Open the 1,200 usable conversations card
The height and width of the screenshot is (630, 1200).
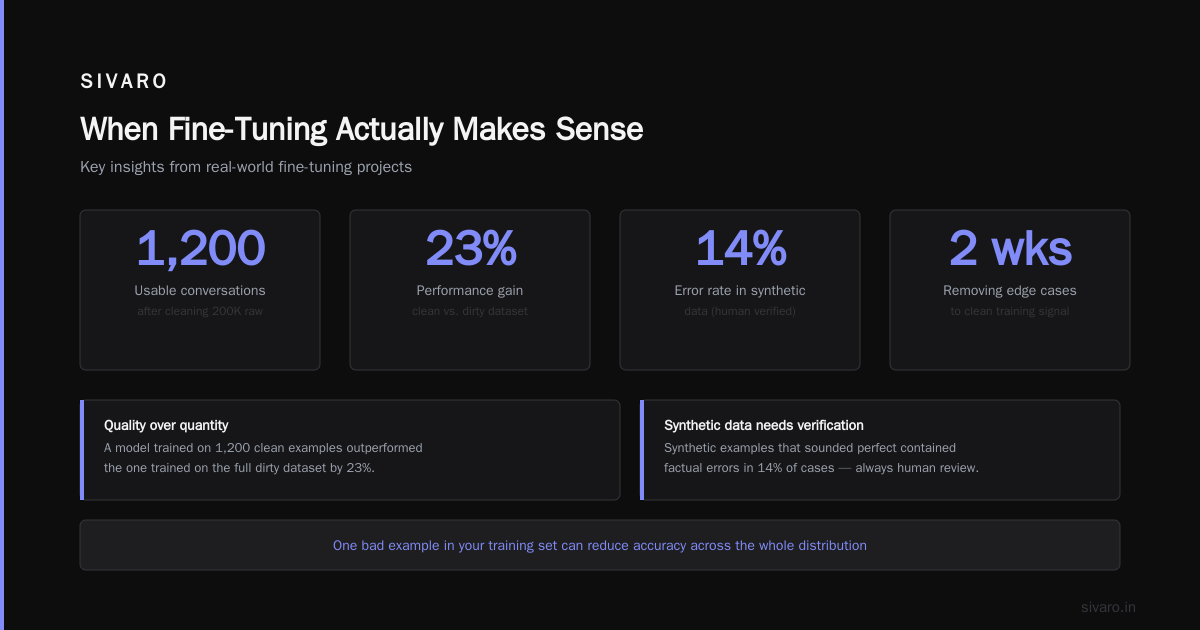(200, 290)
